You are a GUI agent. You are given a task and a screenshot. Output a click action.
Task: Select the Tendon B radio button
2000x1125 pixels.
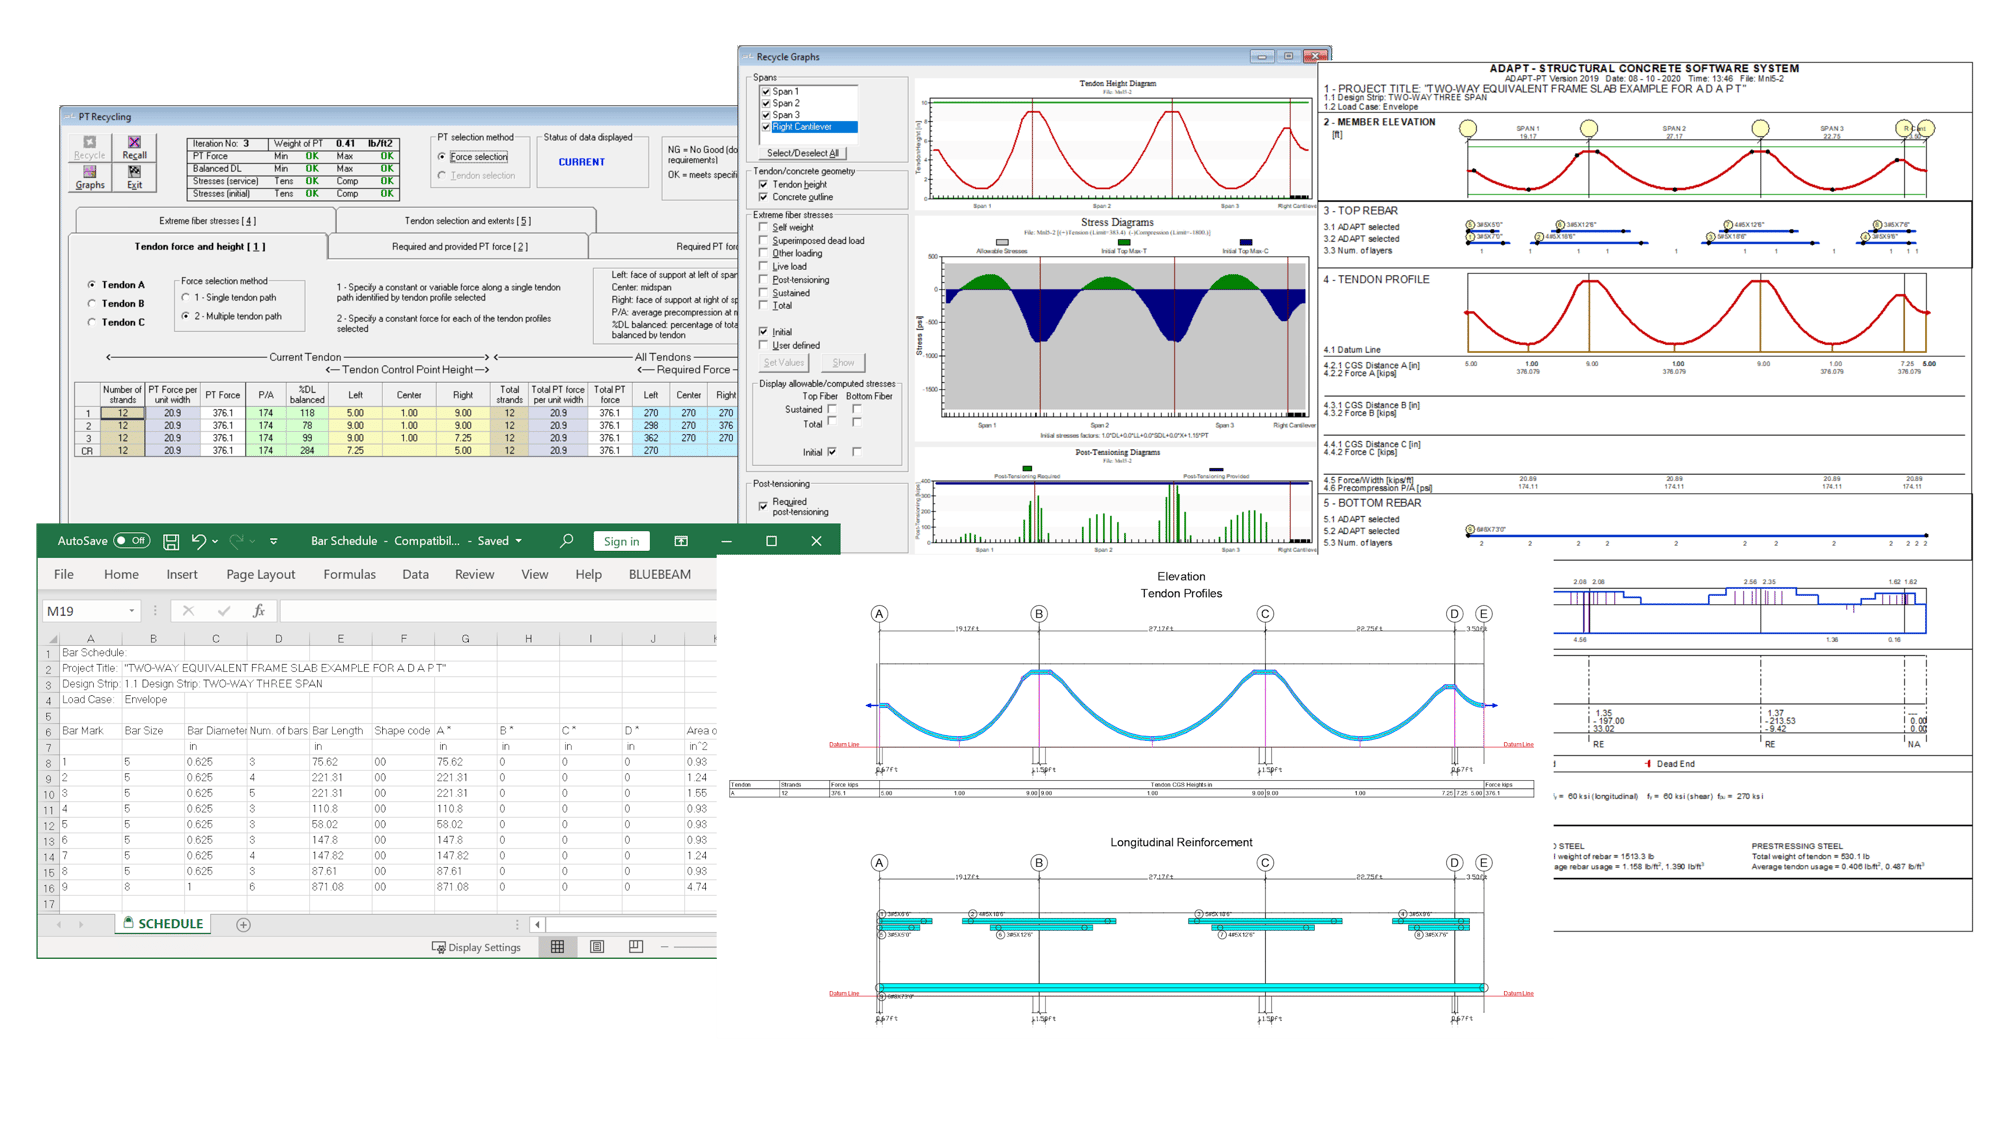[92, 304]
